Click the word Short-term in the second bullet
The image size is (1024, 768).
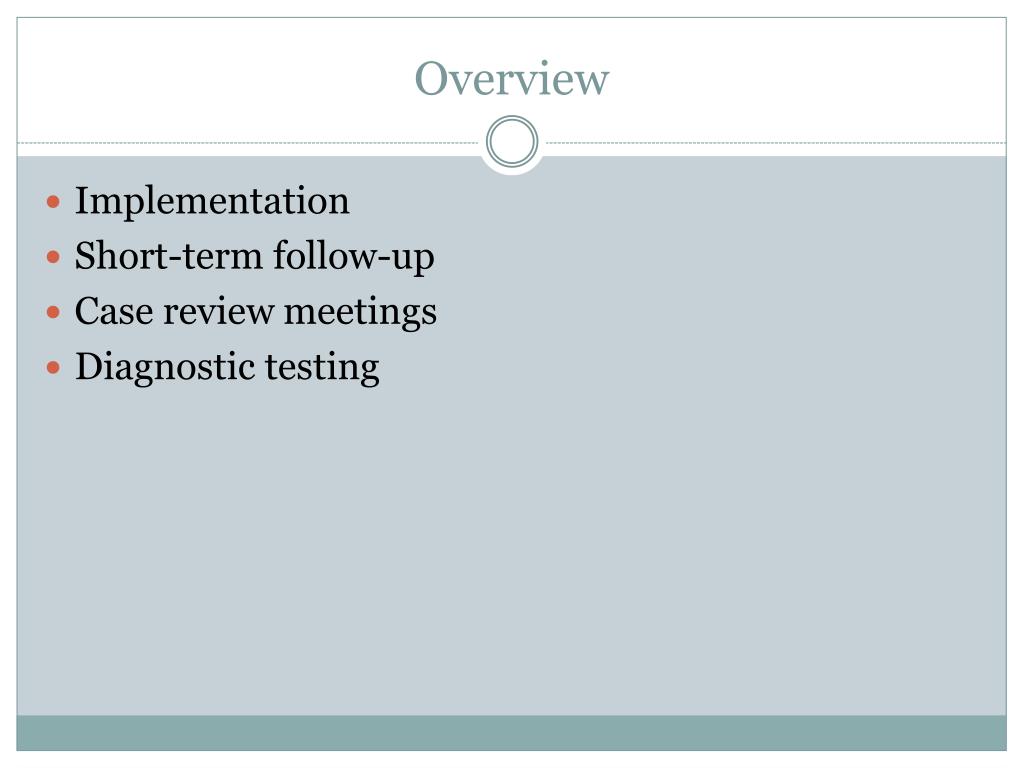coord(168,255)
